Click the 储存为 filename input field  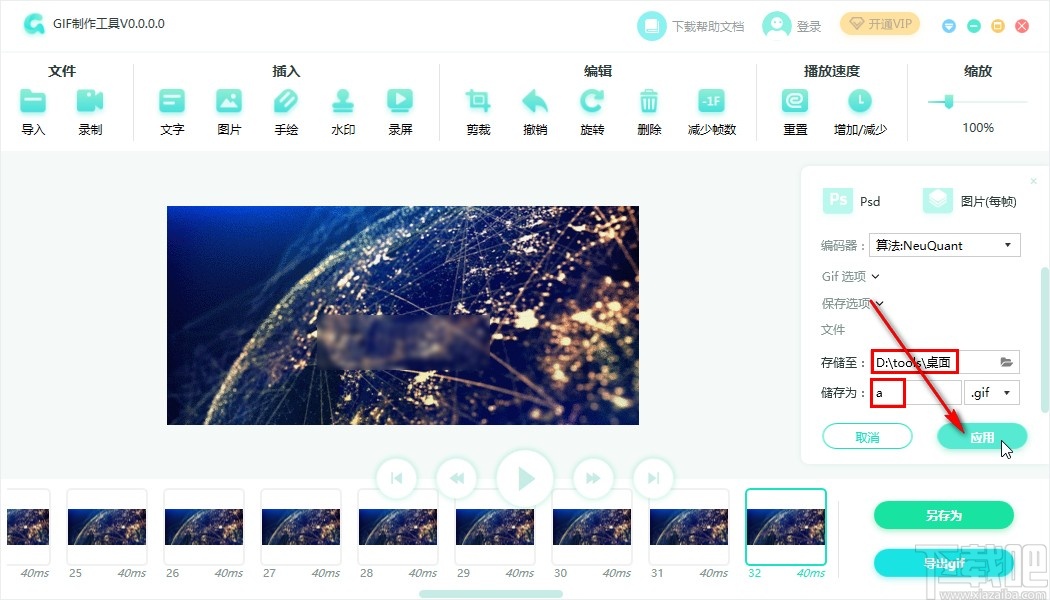[915, 392]
